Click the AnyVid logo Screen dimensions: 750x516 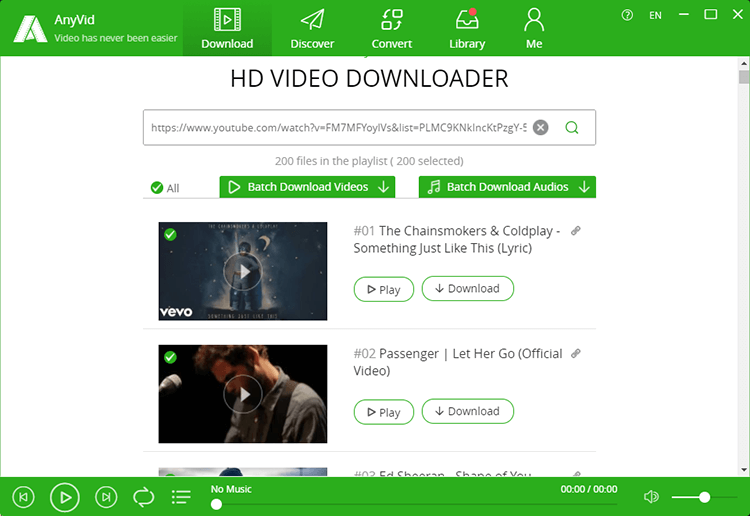pos(30,29)
